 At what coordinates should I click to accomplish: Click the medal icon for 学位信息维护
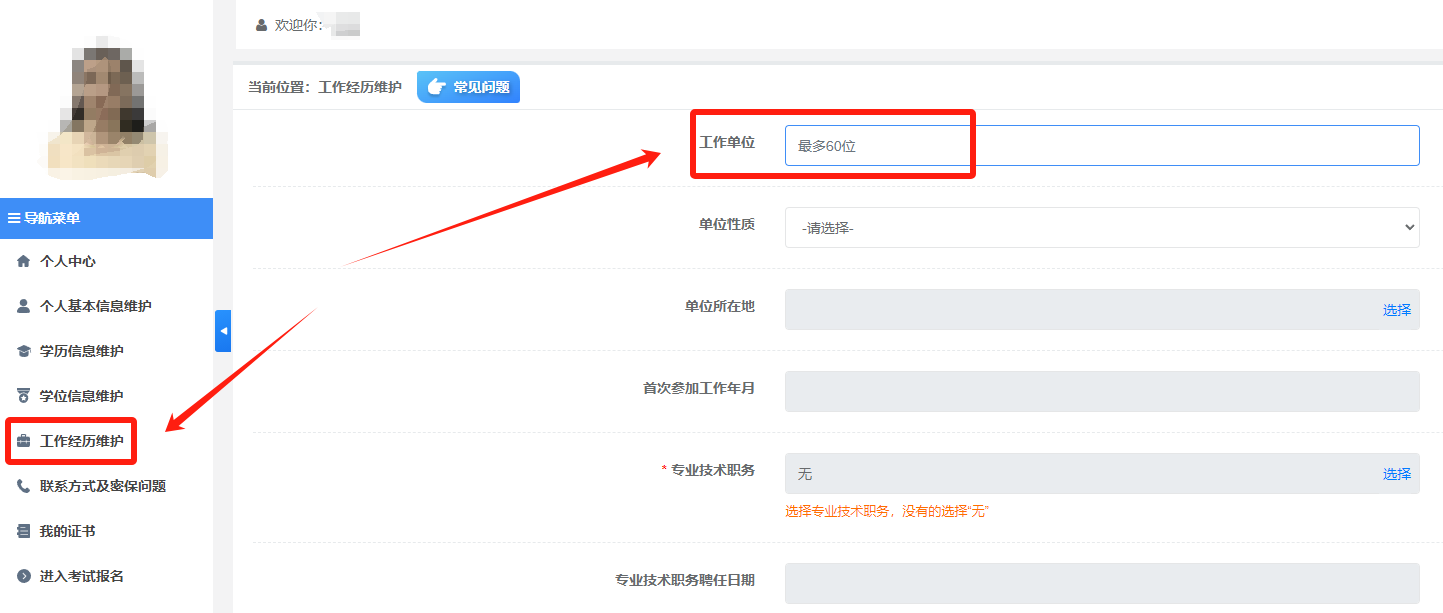pos(24,397)
